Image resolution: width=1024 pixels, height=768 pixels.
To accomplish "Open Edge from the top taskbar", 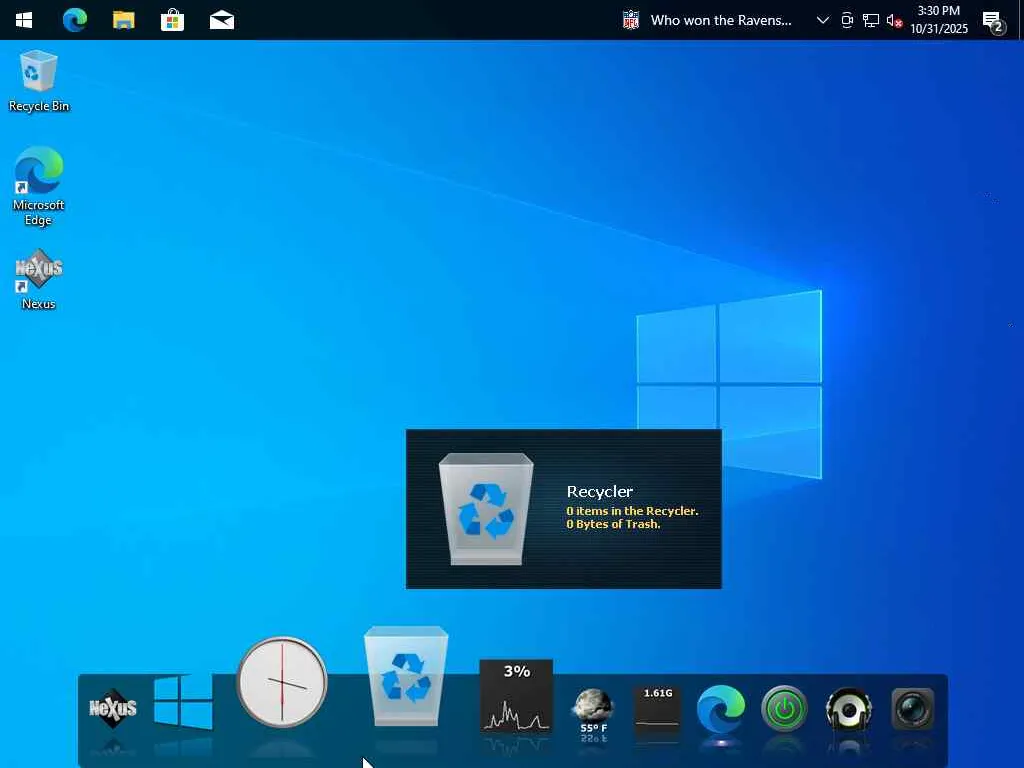I will tap(74, 20).
